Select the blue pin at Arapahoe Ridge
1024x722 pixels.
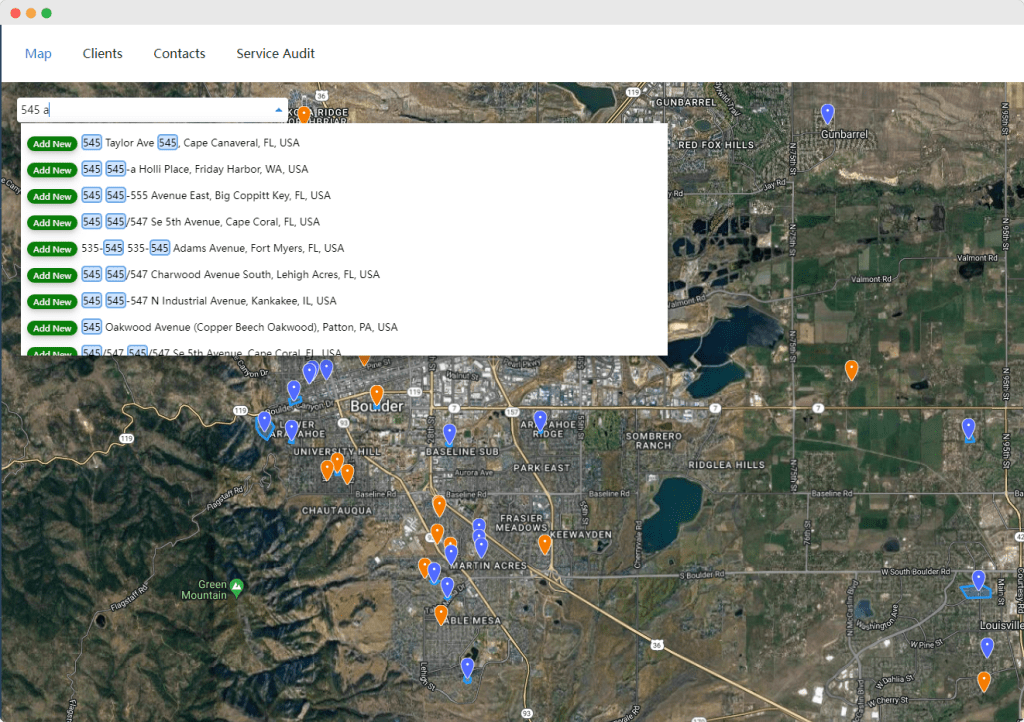(541, 421)
